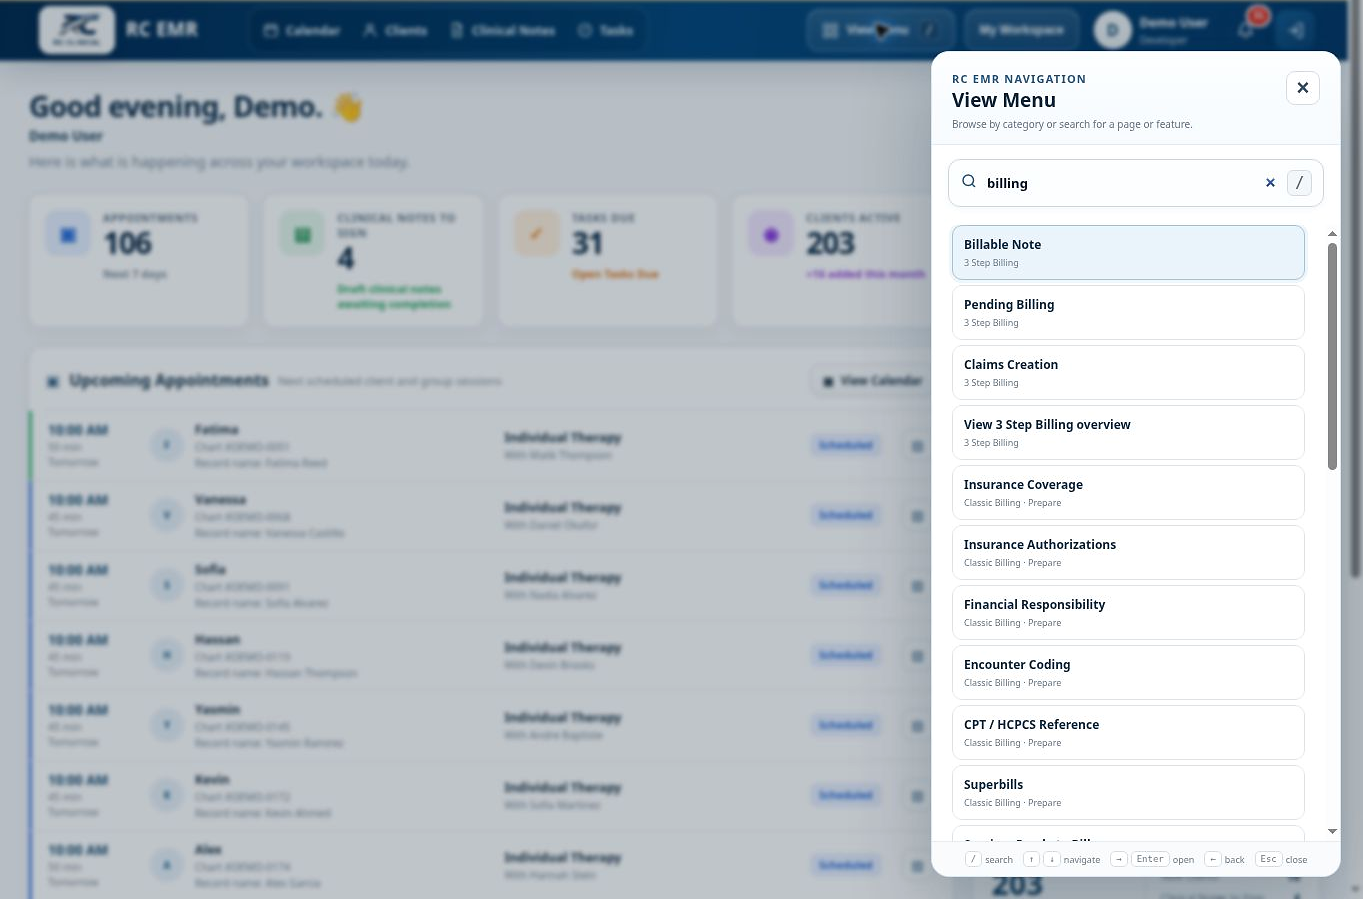Select Financial Responsibility result

[1128, 612]
